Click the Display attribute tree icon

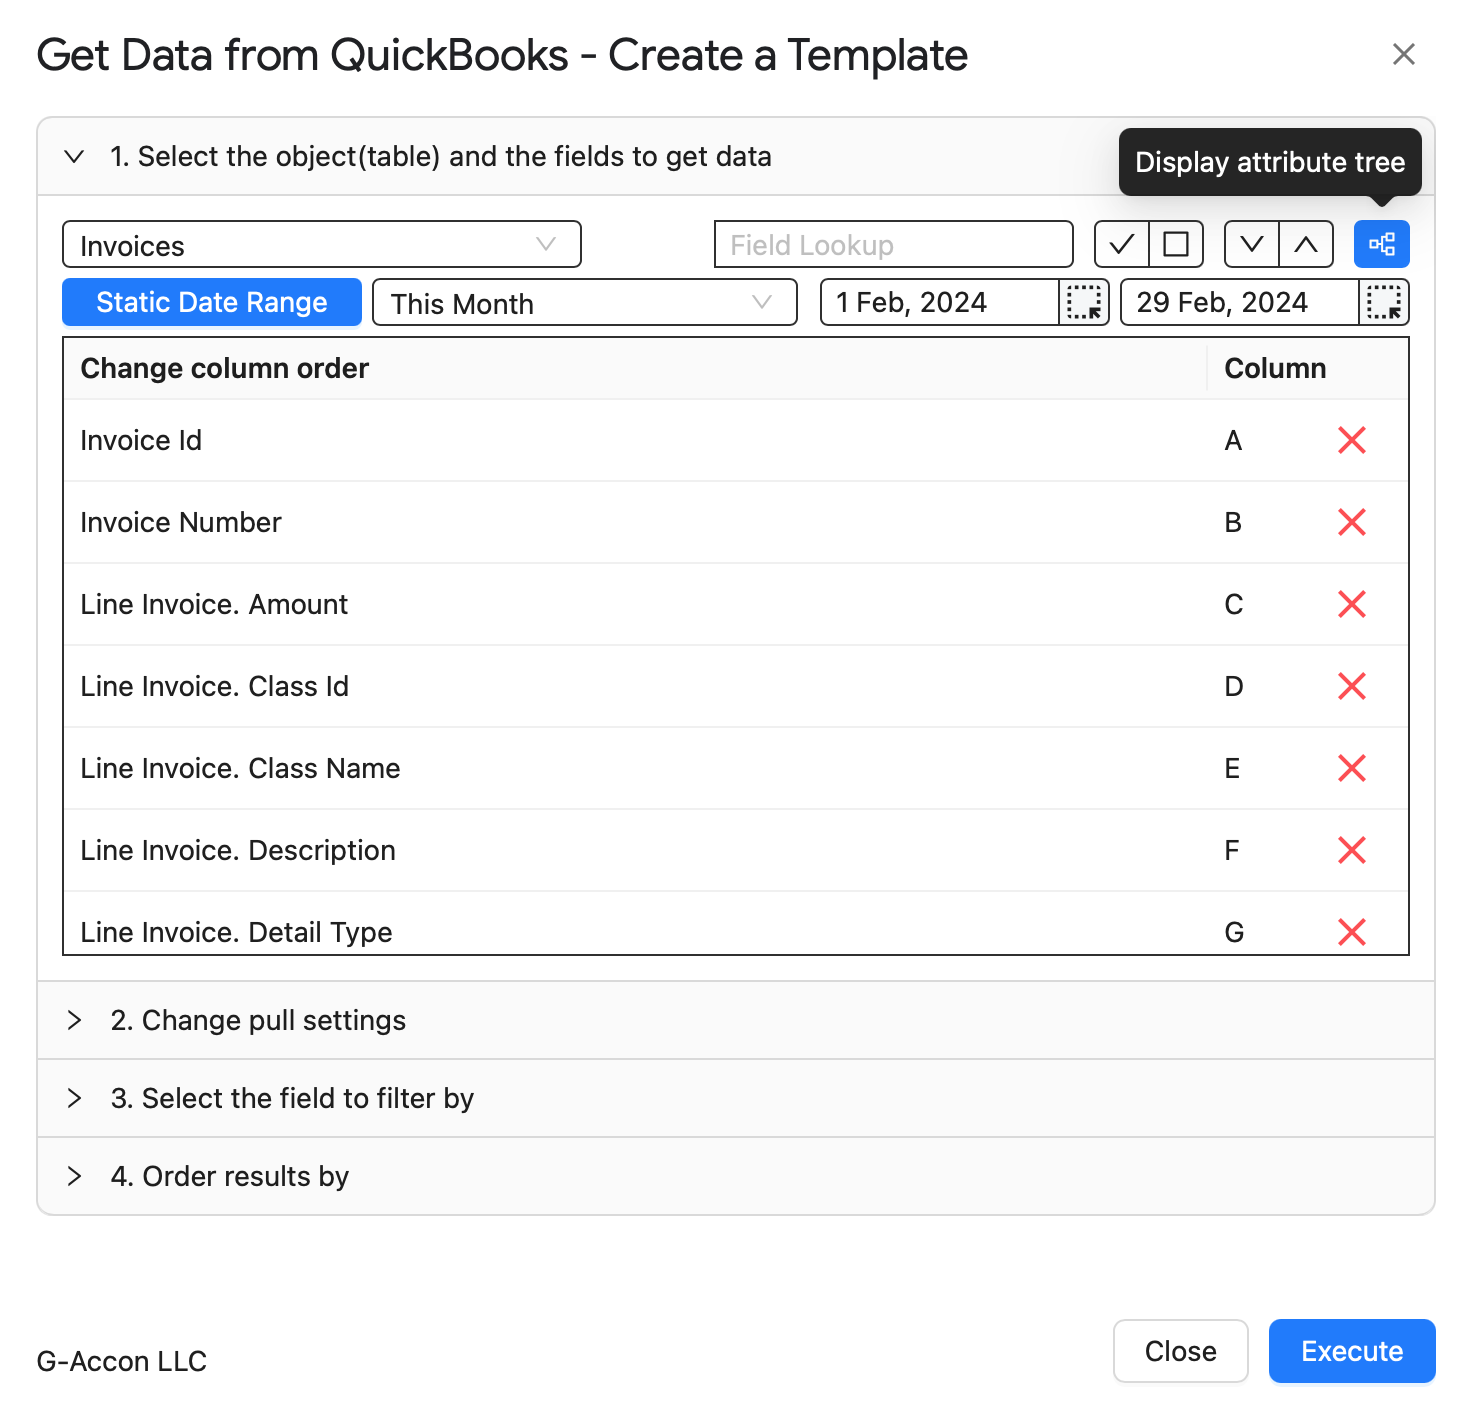[x=1381, y=244]
